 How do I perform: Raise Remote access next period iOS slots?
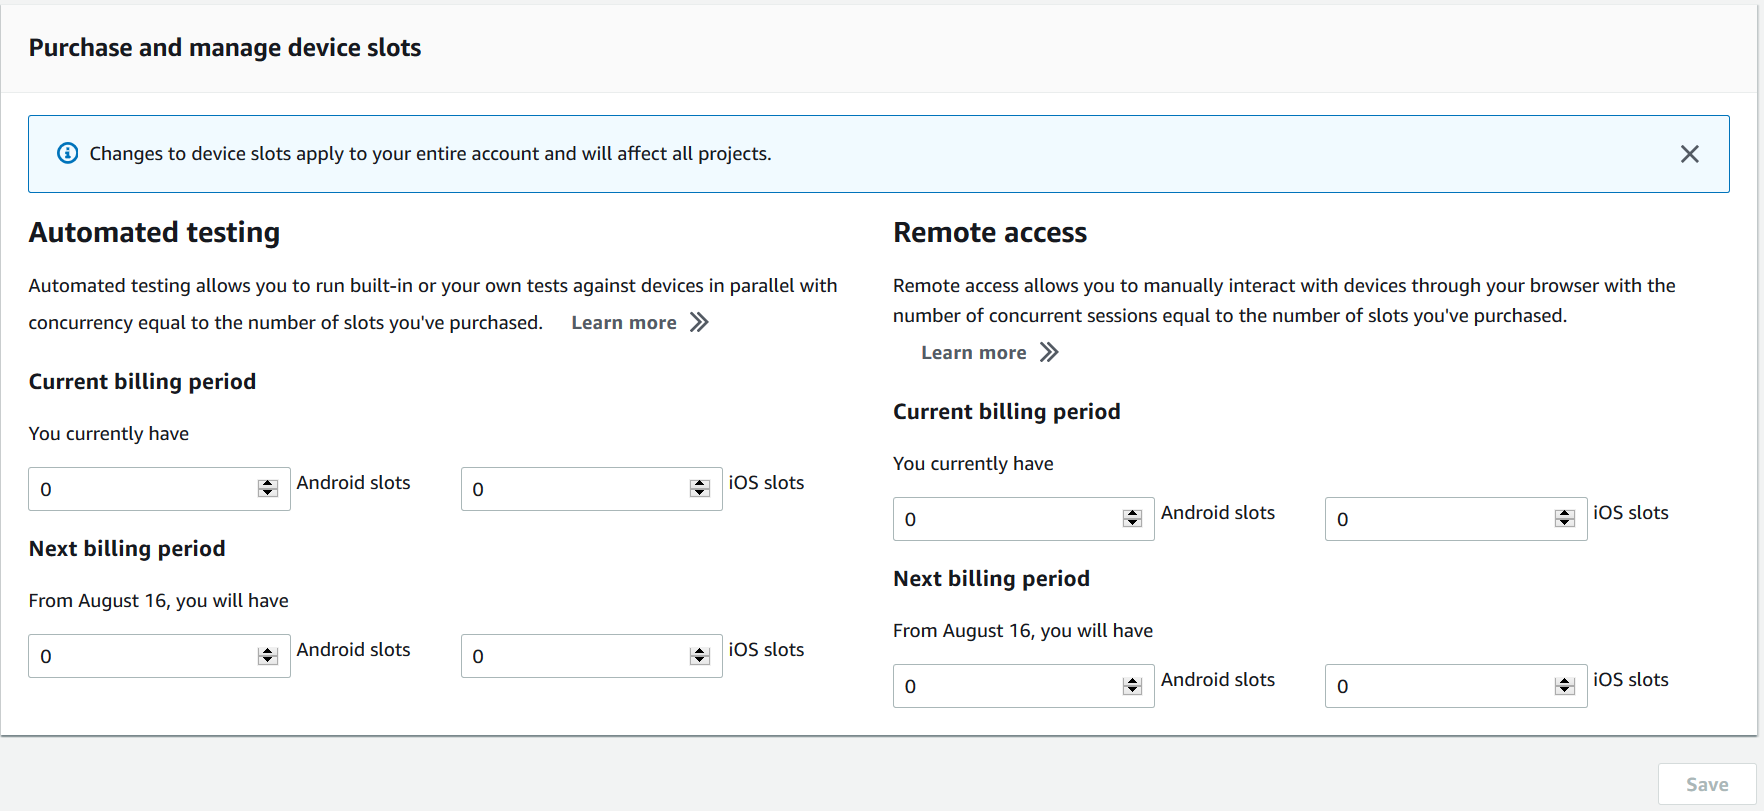point(1564,681)
